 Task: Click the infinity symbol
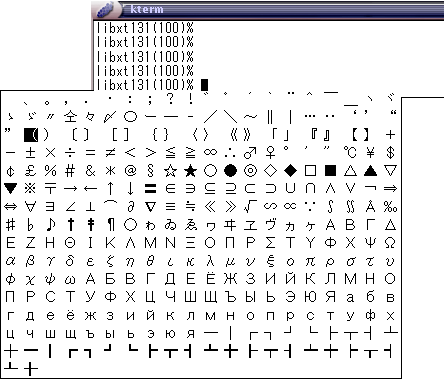coord(210,153)
